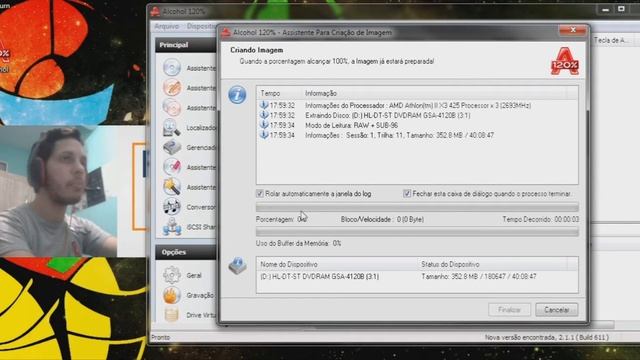Open iSCSI Sharing entry in sidebar

tap(189, 227)
